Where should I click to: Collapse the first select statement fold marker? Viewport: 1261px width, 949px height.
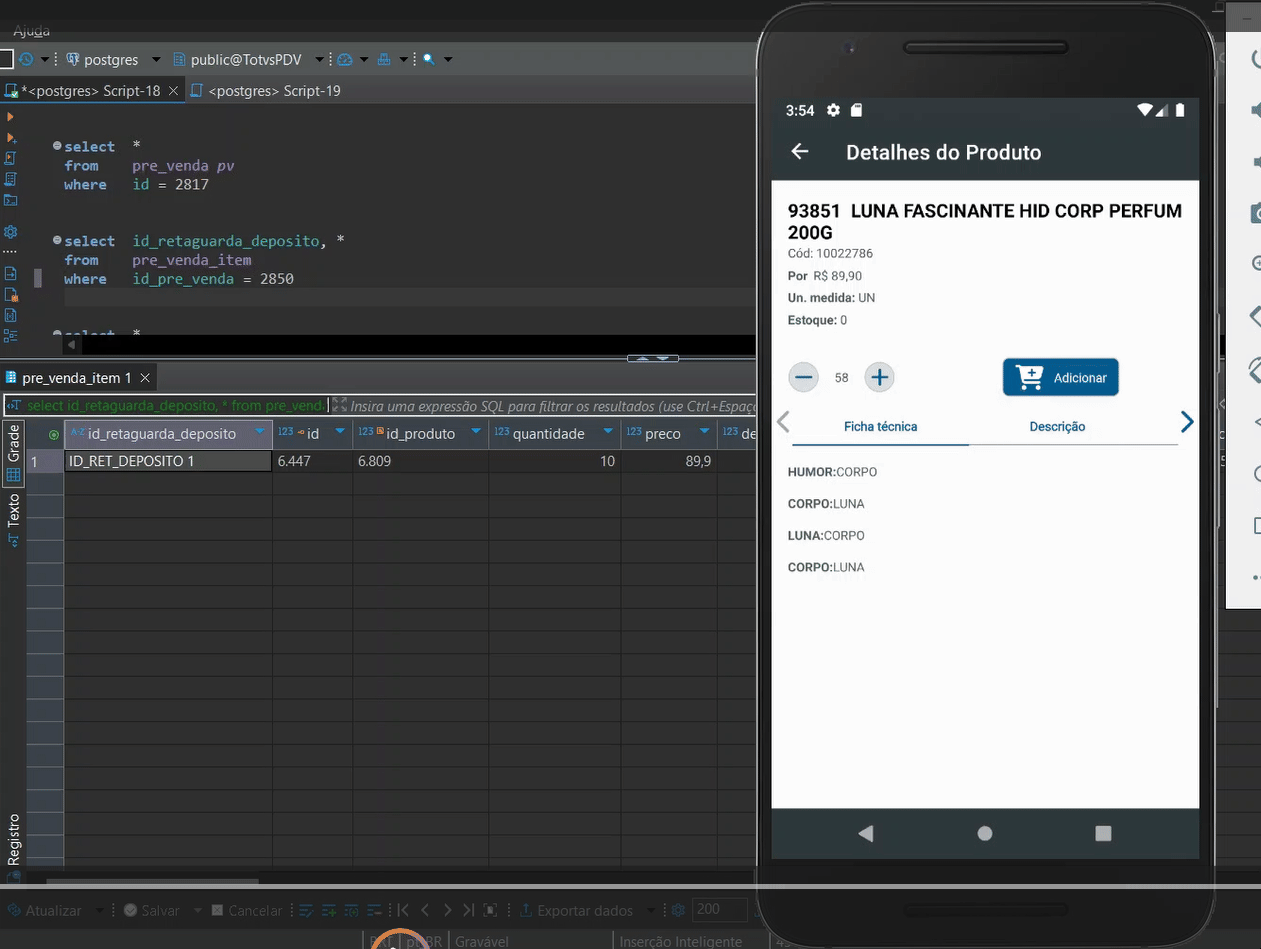(x=57, y=147)
